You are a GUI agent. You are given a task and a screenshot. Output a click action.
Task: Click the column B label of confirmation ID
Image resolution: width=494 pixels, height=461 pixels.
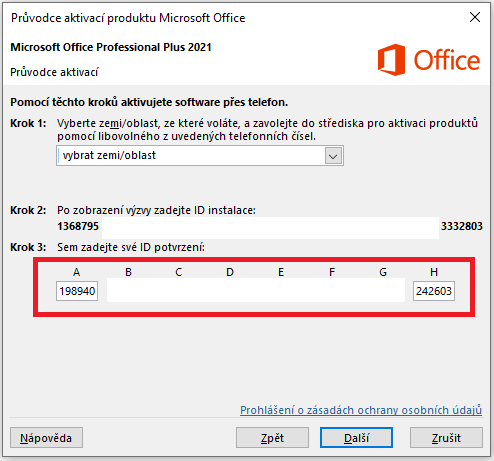(x=128, y=272)
